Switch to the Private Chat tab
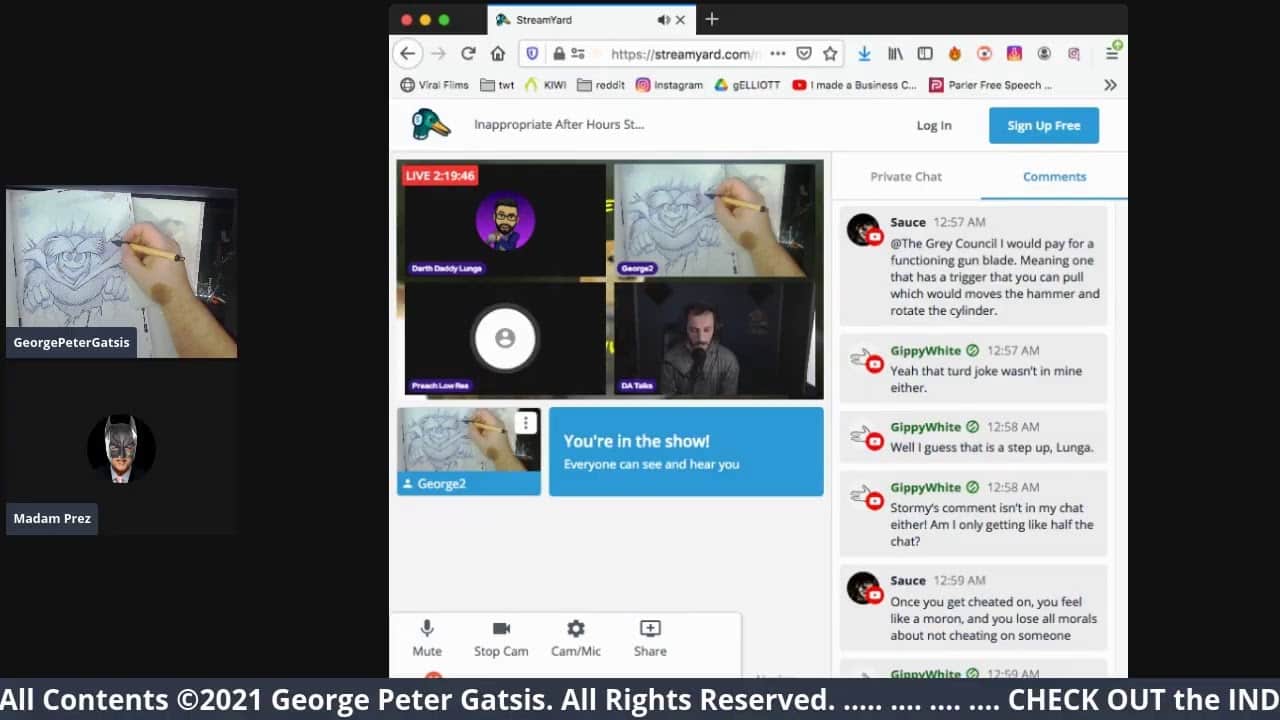 tap(906, 177)
